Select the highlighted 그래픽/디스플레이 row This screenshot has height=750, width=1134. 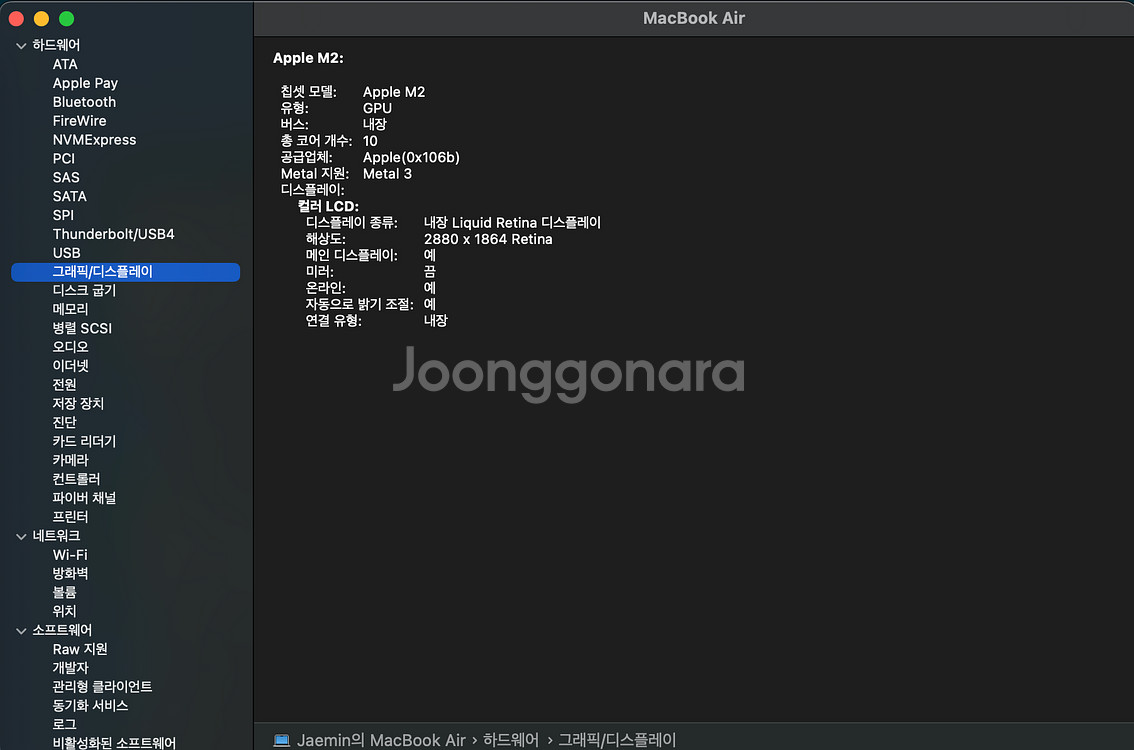(x=126, y=272)
